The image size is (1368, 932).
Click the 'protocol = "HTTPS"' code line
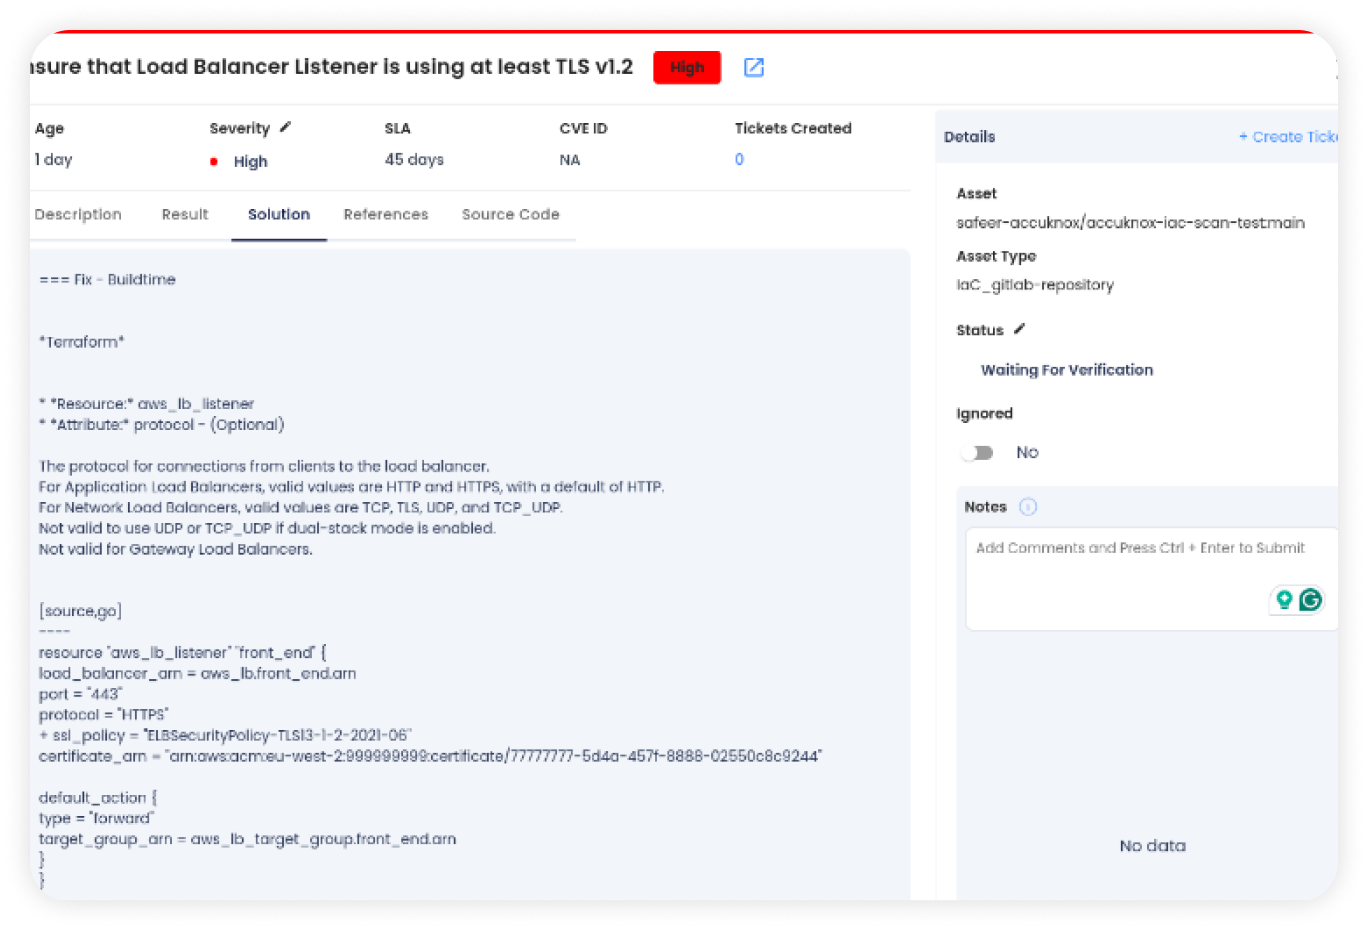[x=104, y=715]
